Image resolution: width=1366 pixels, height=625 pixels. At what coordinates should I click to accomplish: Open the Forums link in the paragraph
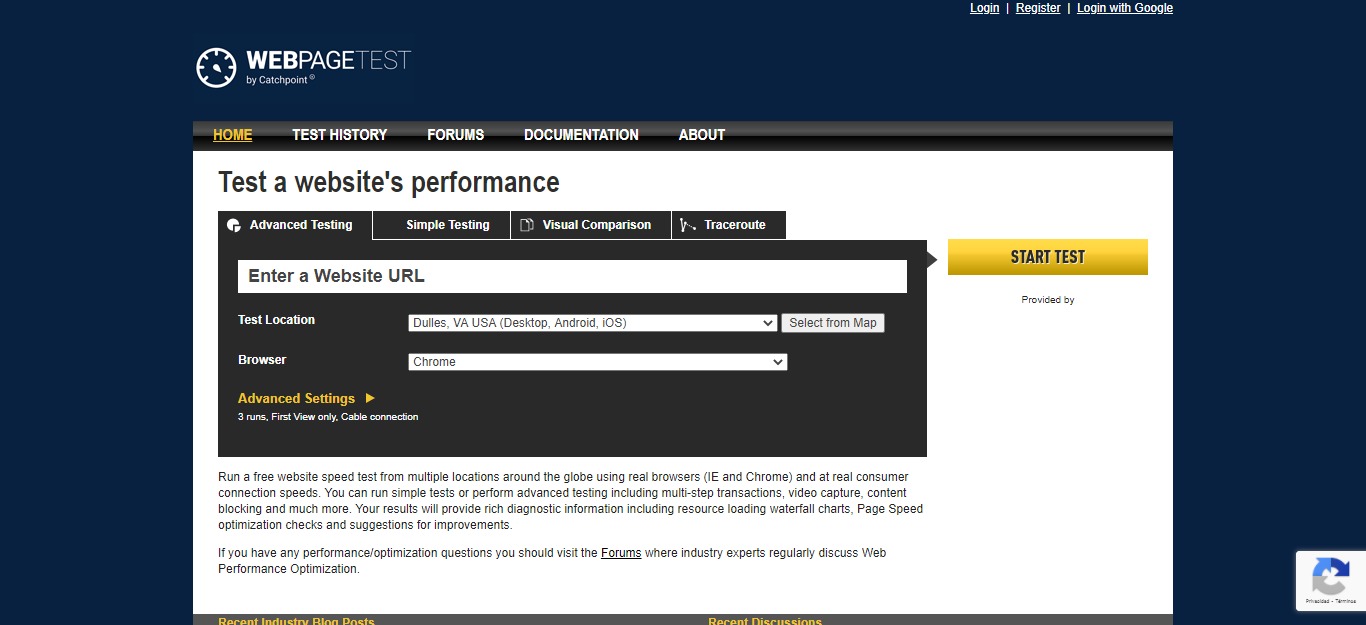click(x=621, y=553)
